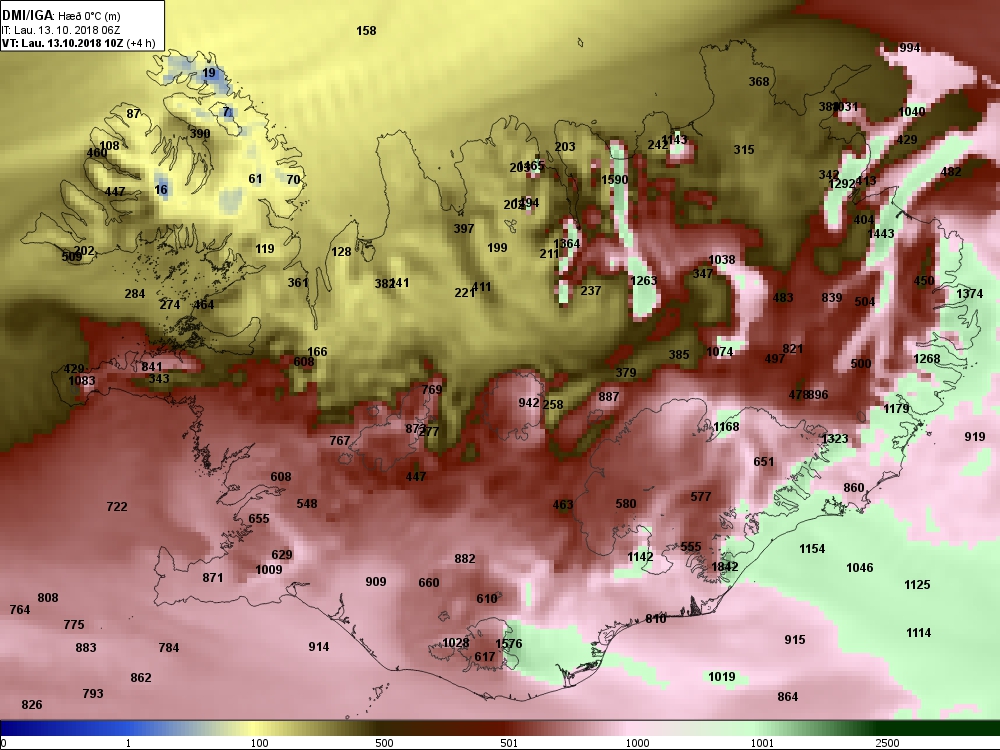Click the legend label 1001
The width and height of the screenshot is (1000, 750).
click(x=762, y=744)
